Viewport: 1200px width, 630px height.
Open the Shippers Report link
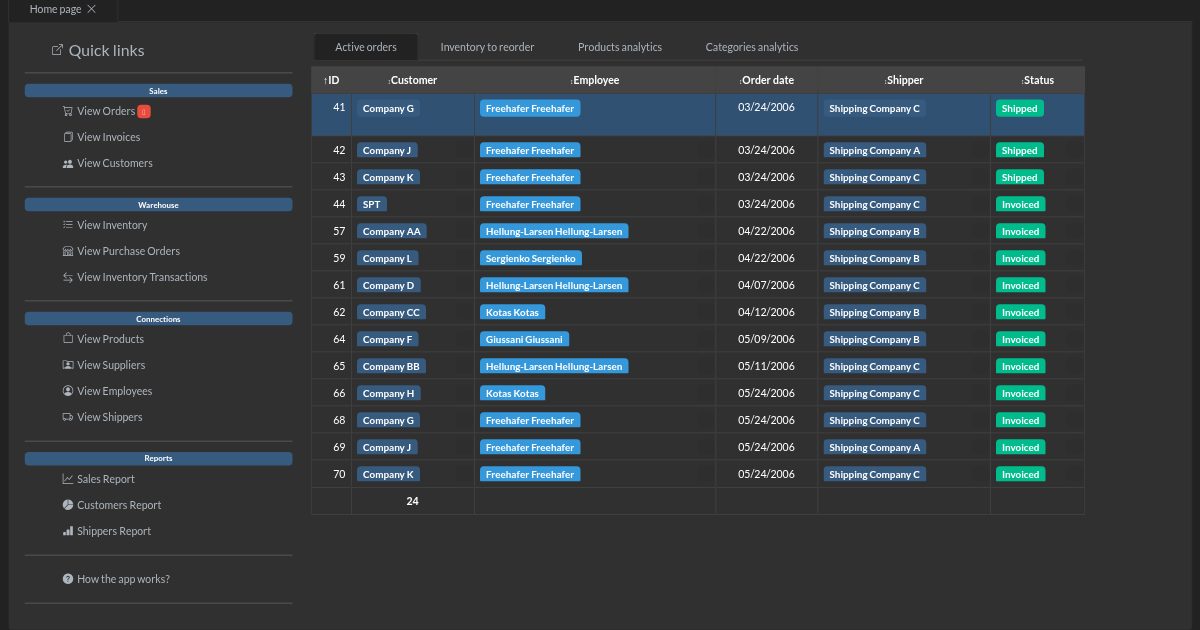pyautogui.click(x=114, y=531)
